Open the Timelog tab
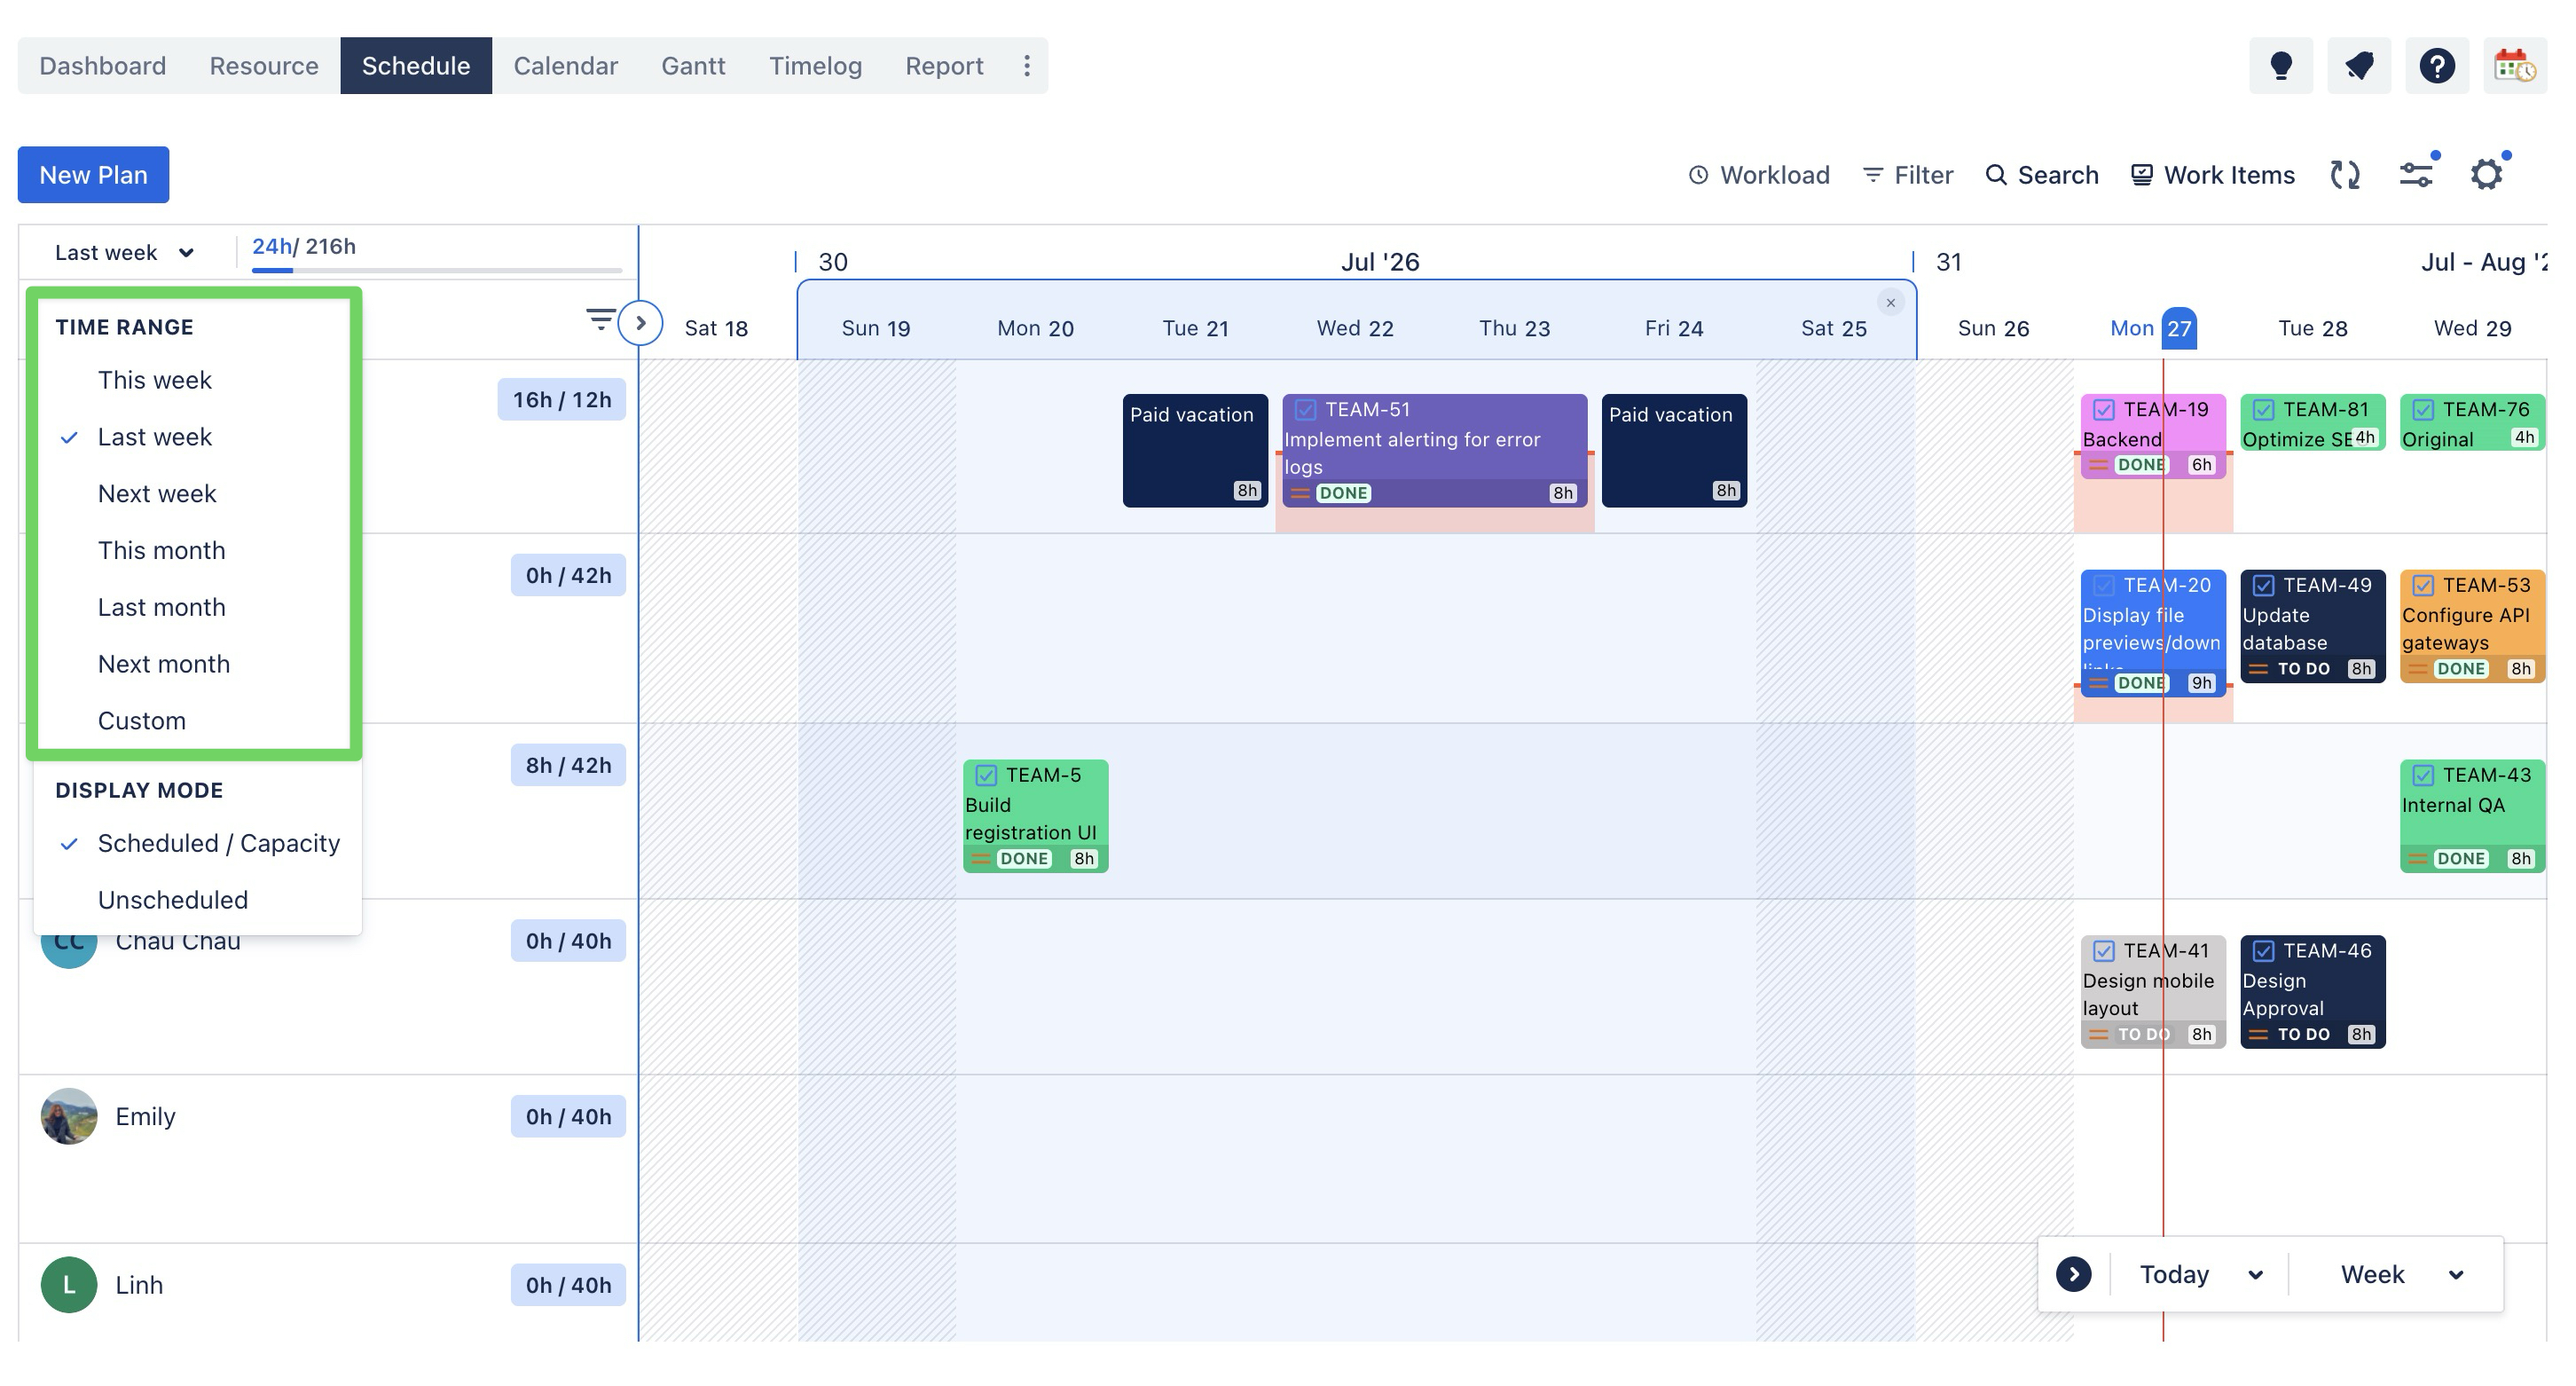This screenshot has height=1386, width=2576. point(815,66)
